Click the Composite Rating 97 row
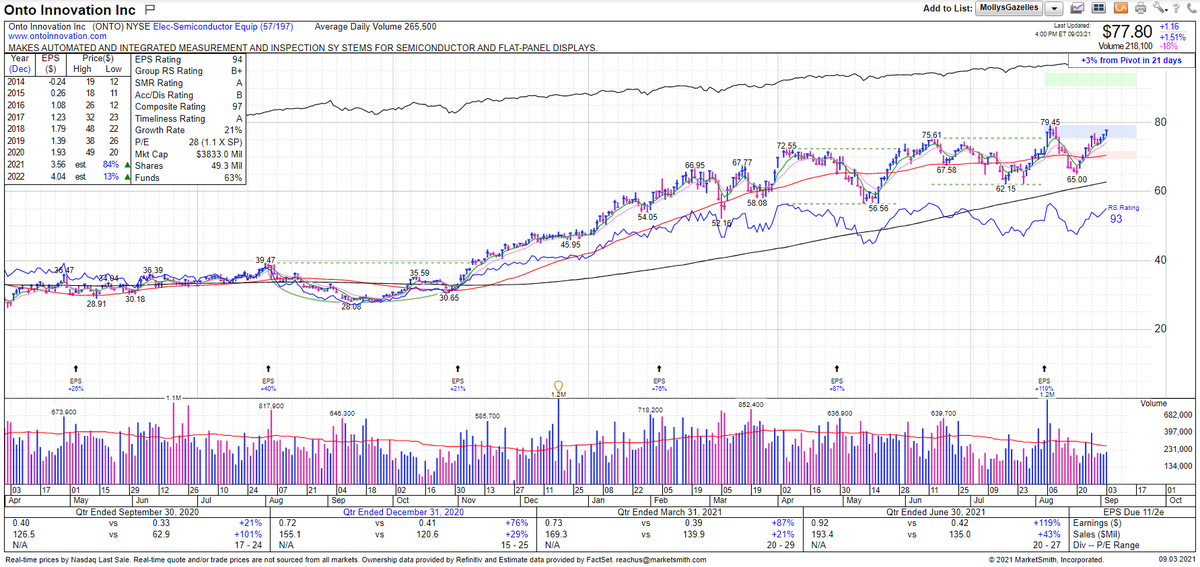The height and width of the screenshot is (567, 1200). (x=187, y=106)
